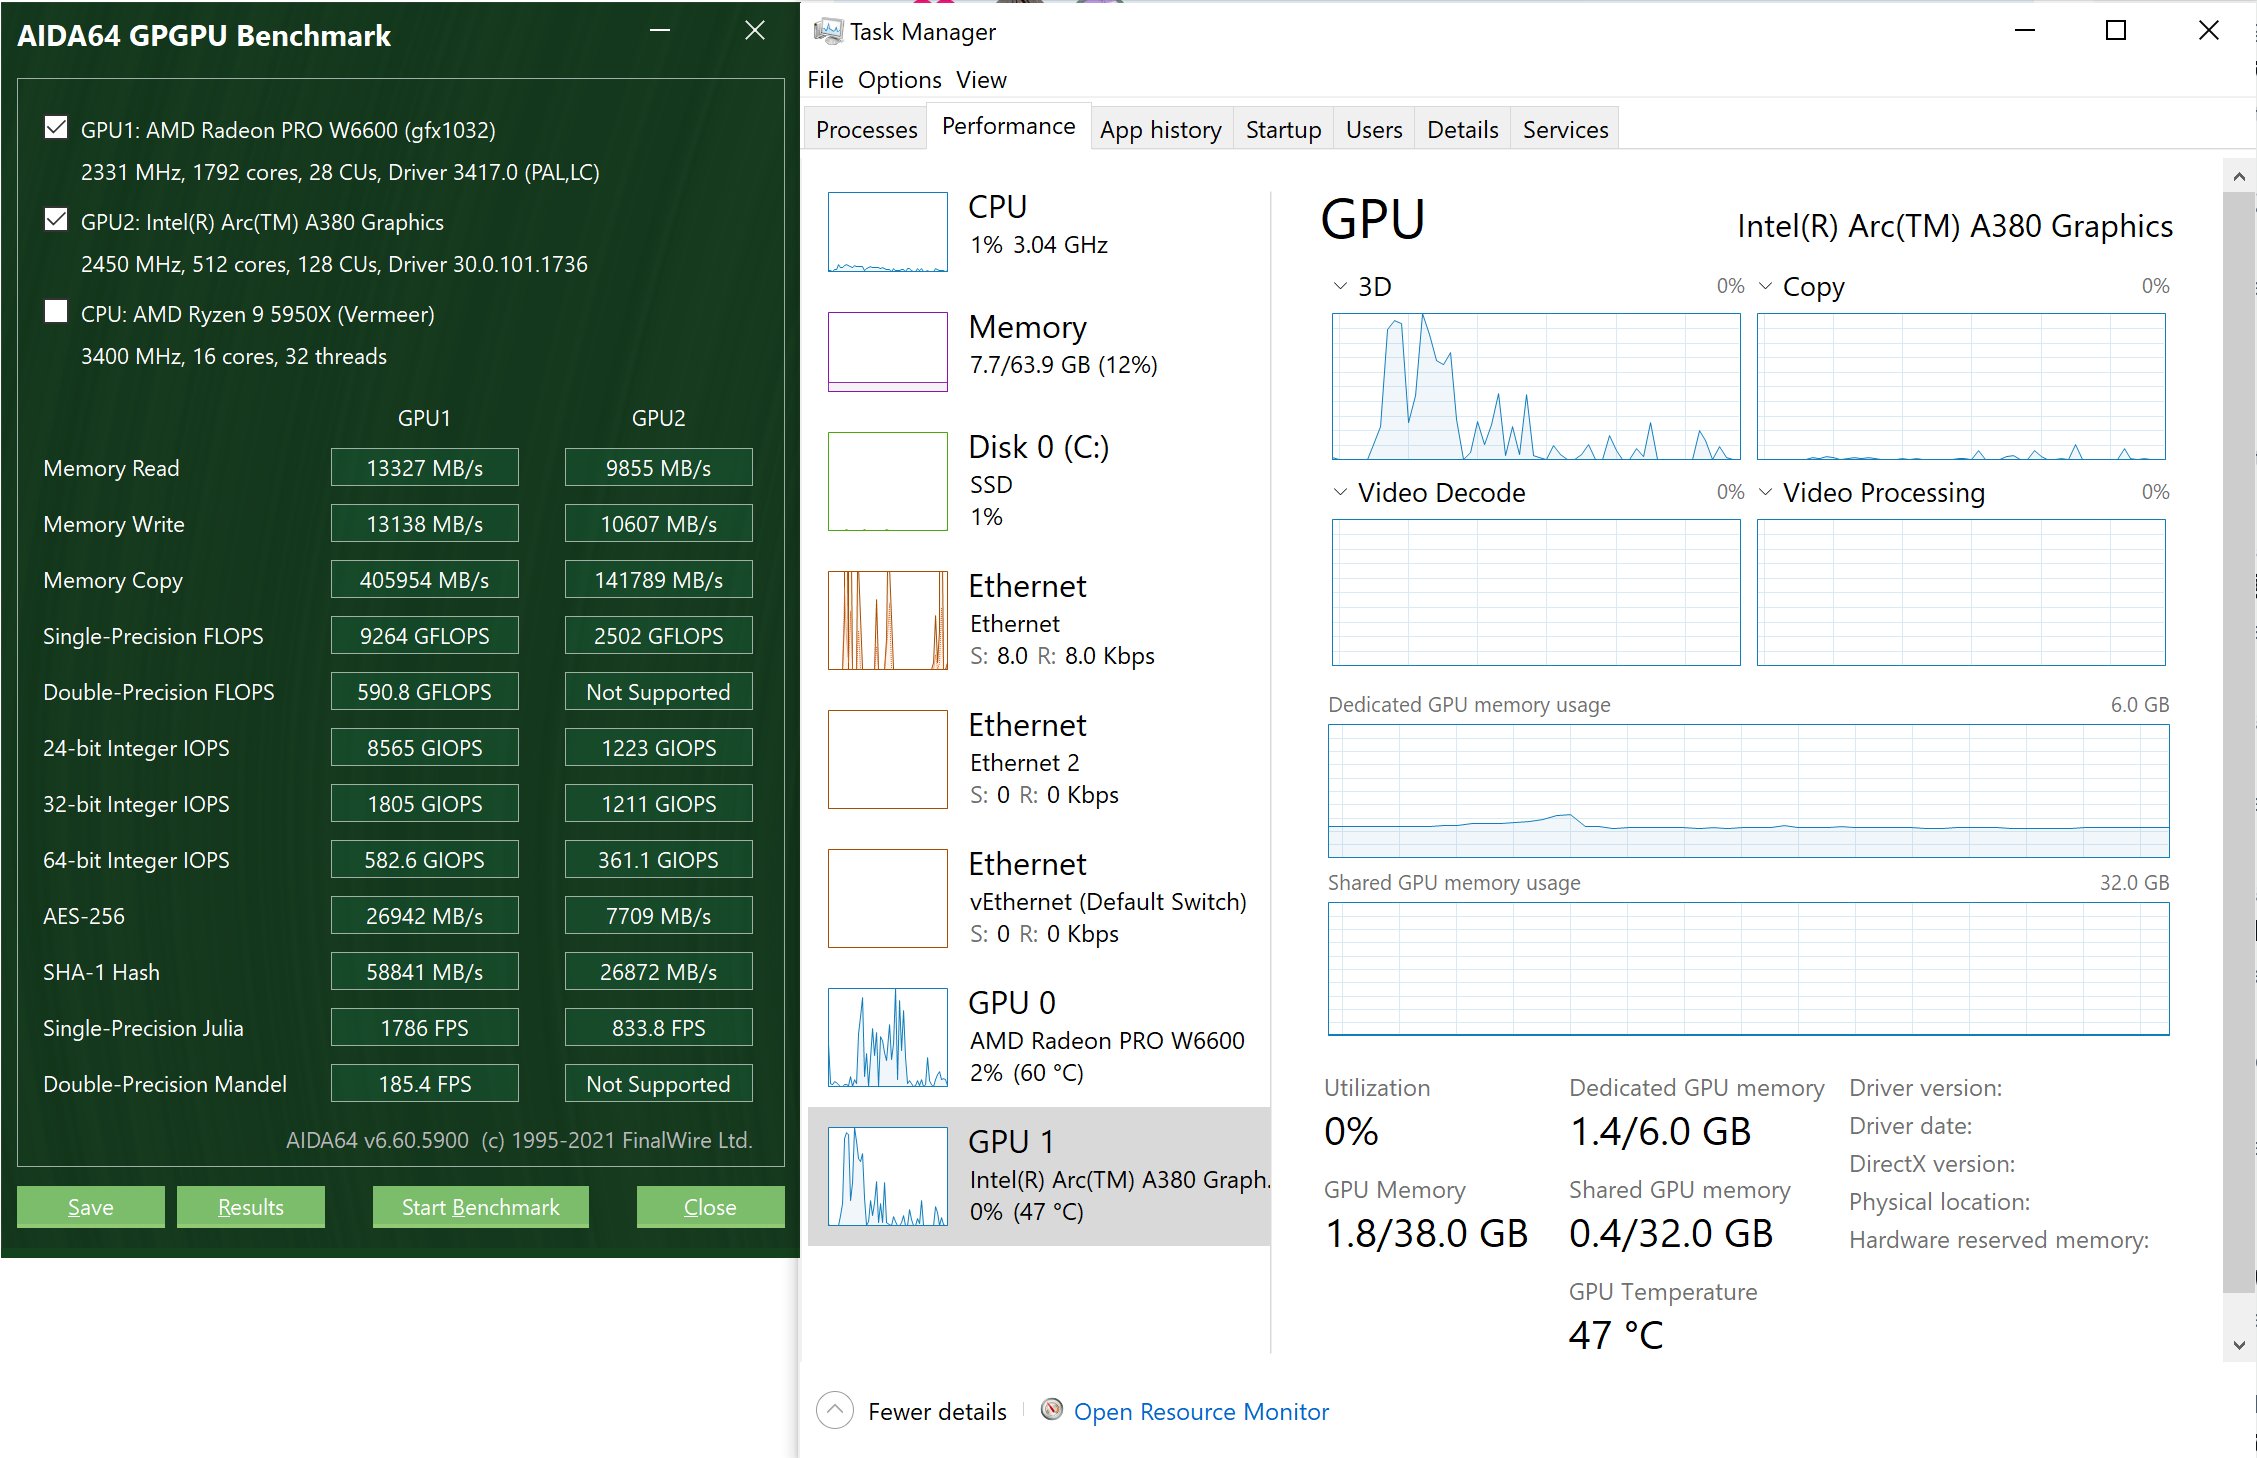Image resolution: width=2257 pixels, height=1458 pixels.
Task: Click the GPU1 Memory Read 13327 MB/s value
Action: [x=425, y=467]
